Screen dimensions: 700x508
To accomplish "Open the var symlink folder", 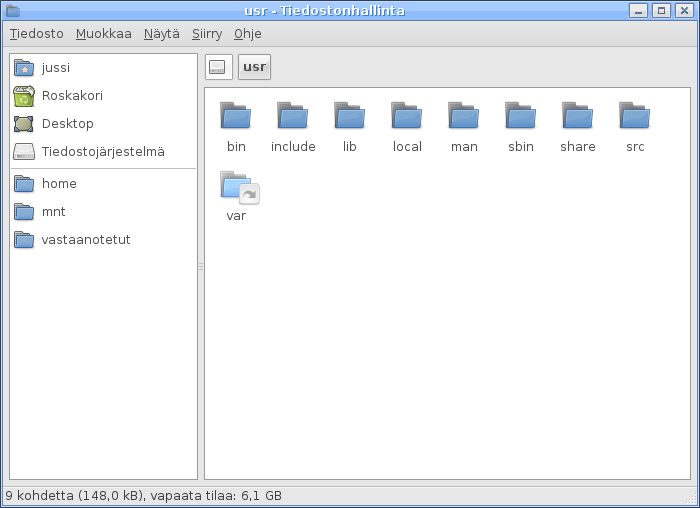I will point(237,187).
